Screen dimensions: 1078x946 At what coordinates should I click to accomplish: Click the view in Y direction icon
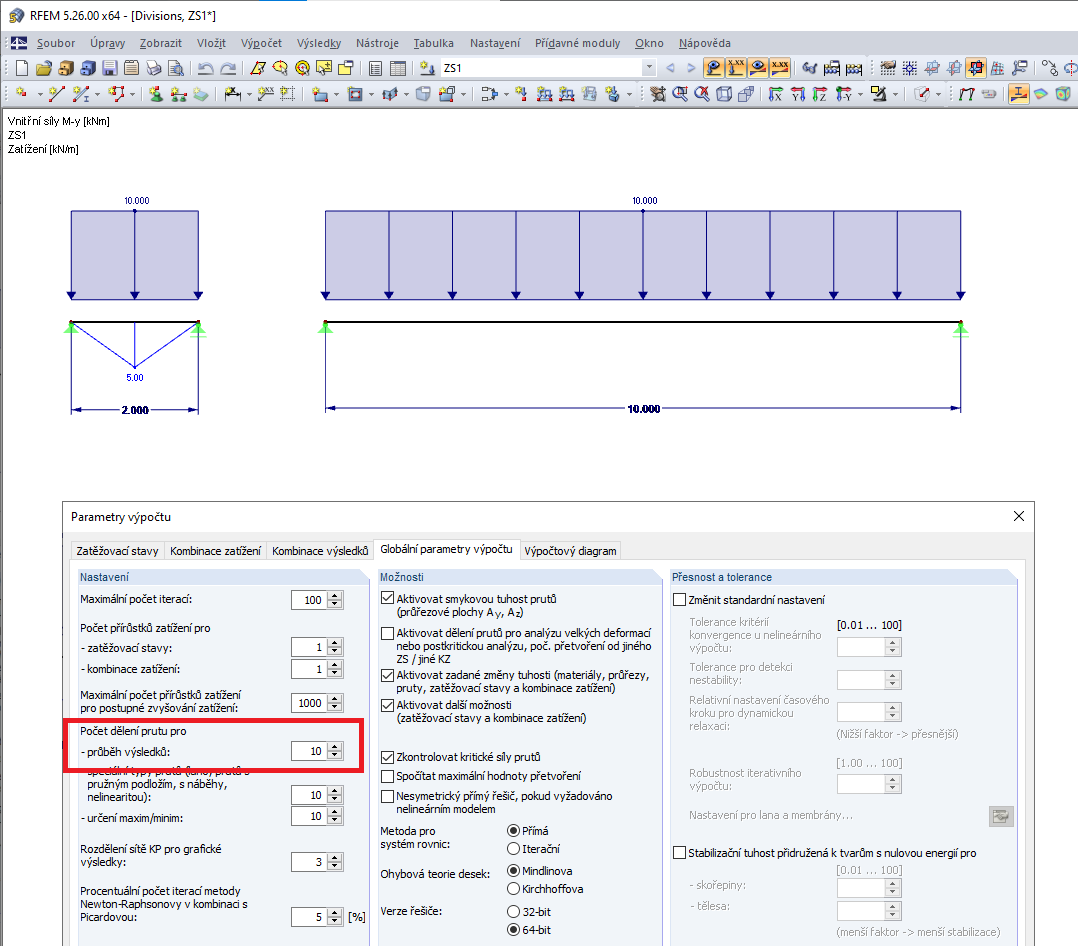click(798, 94)
